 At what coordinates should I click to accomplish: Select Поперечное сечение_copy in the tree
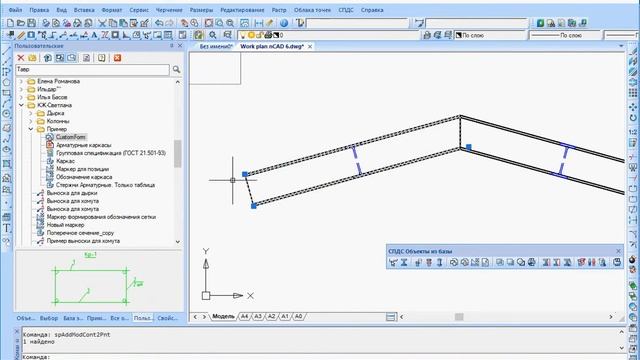pyautogui.click(x=80, y=233)
